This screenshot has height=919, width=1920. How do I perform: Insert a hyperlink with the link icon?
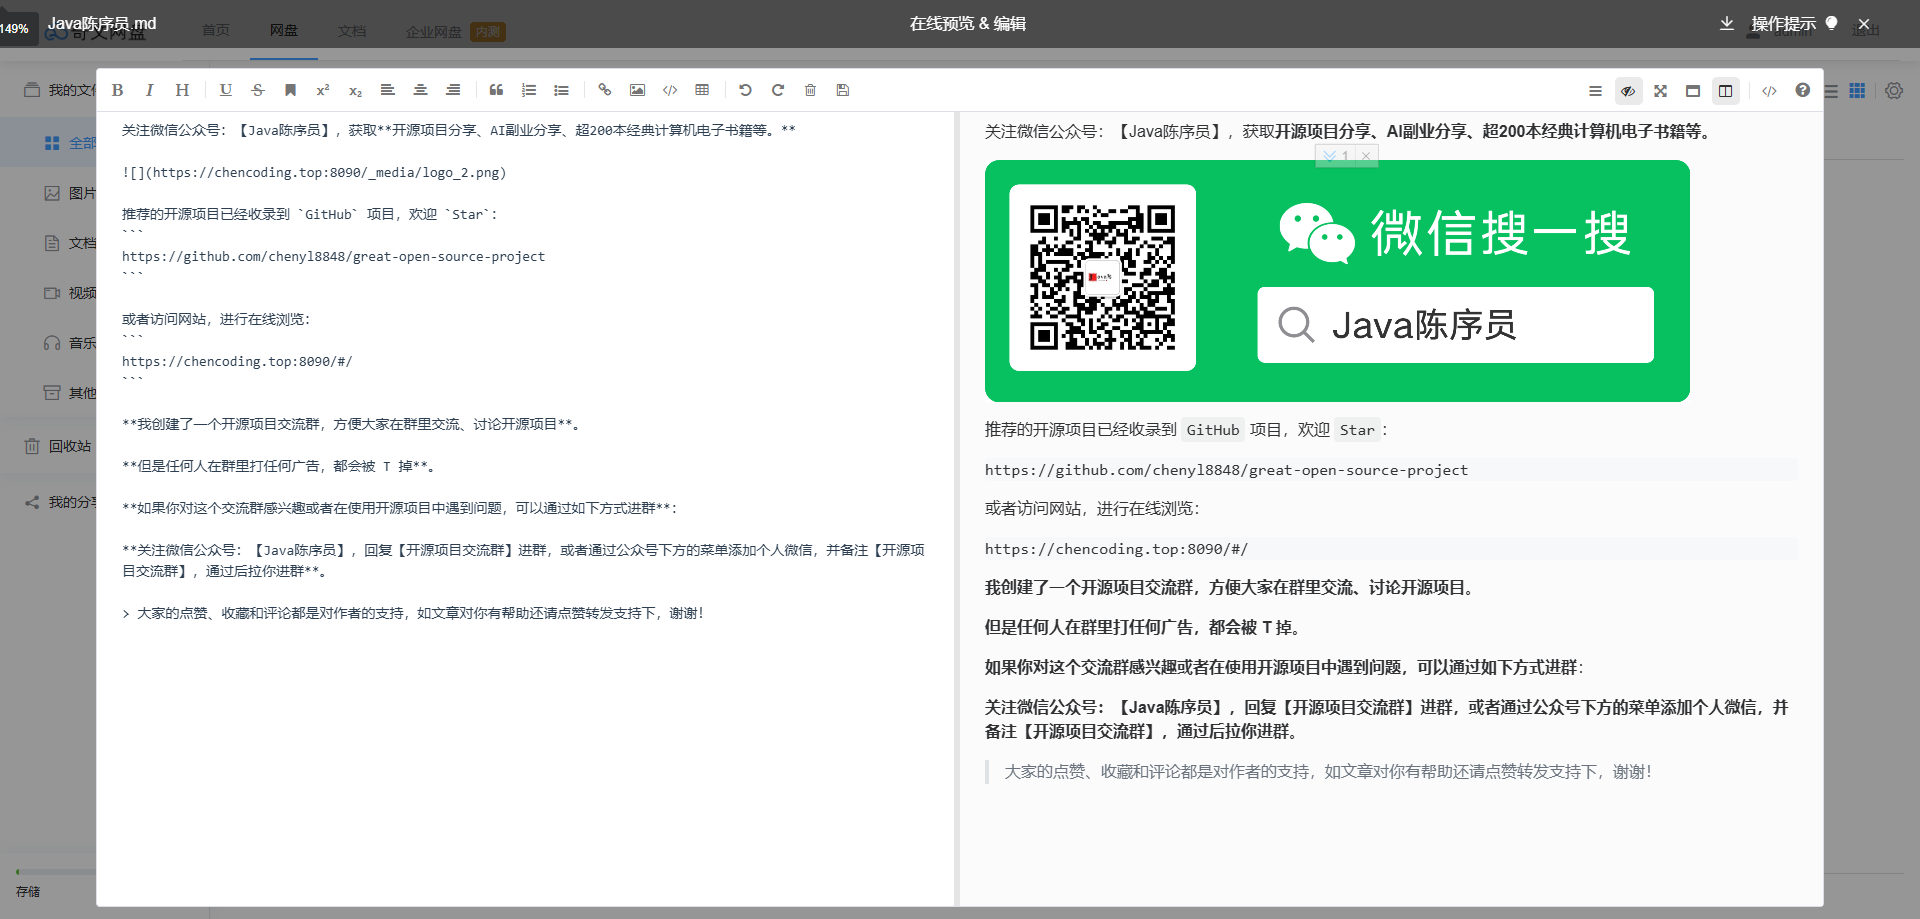click(x=604, y=90)
